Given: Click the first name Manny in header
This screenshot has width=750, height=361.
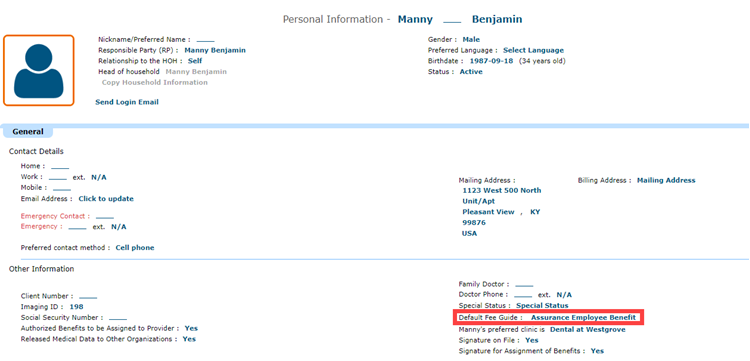Looking at the screenshot, I should click(415, 20).
